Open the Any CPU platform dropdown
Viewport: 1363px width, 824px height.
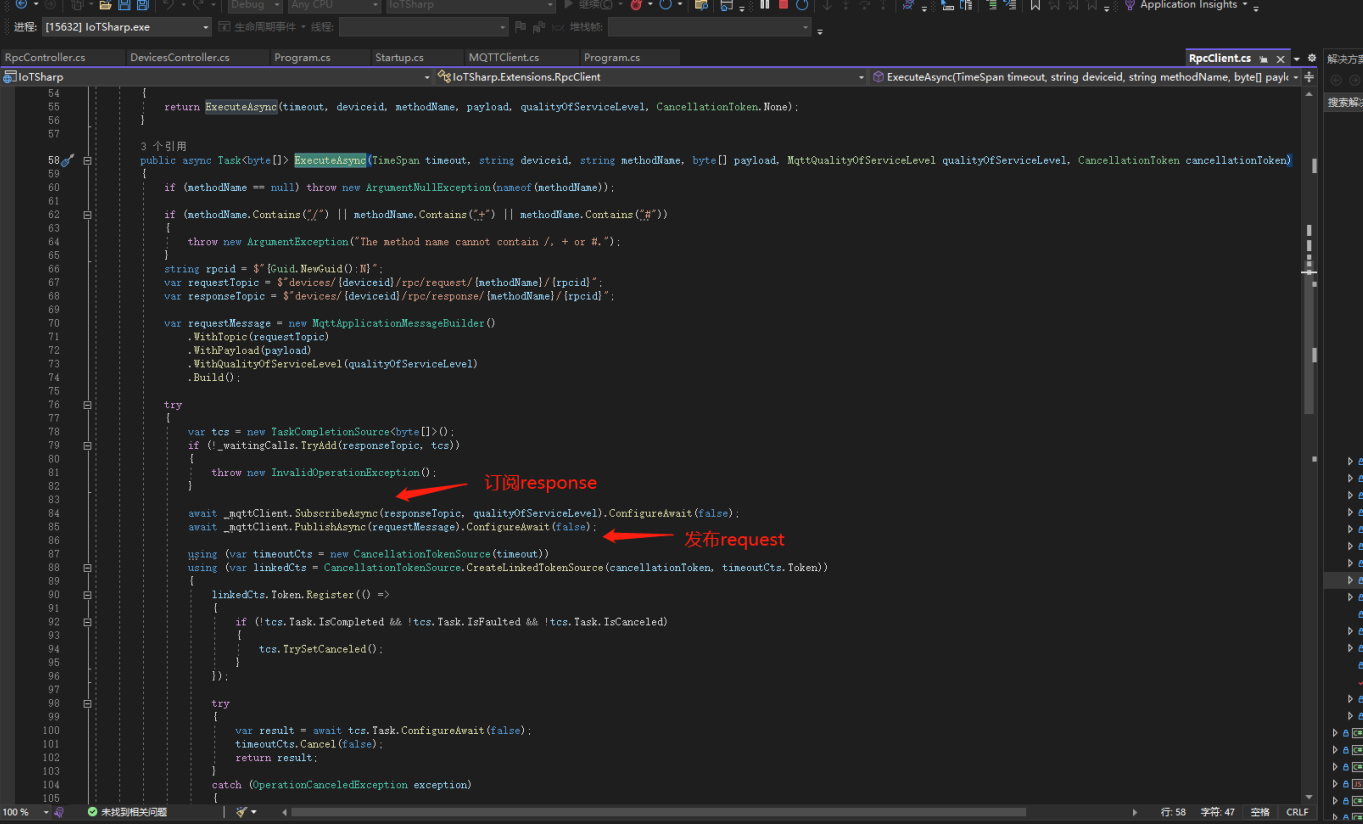click(x=333, y=5)
